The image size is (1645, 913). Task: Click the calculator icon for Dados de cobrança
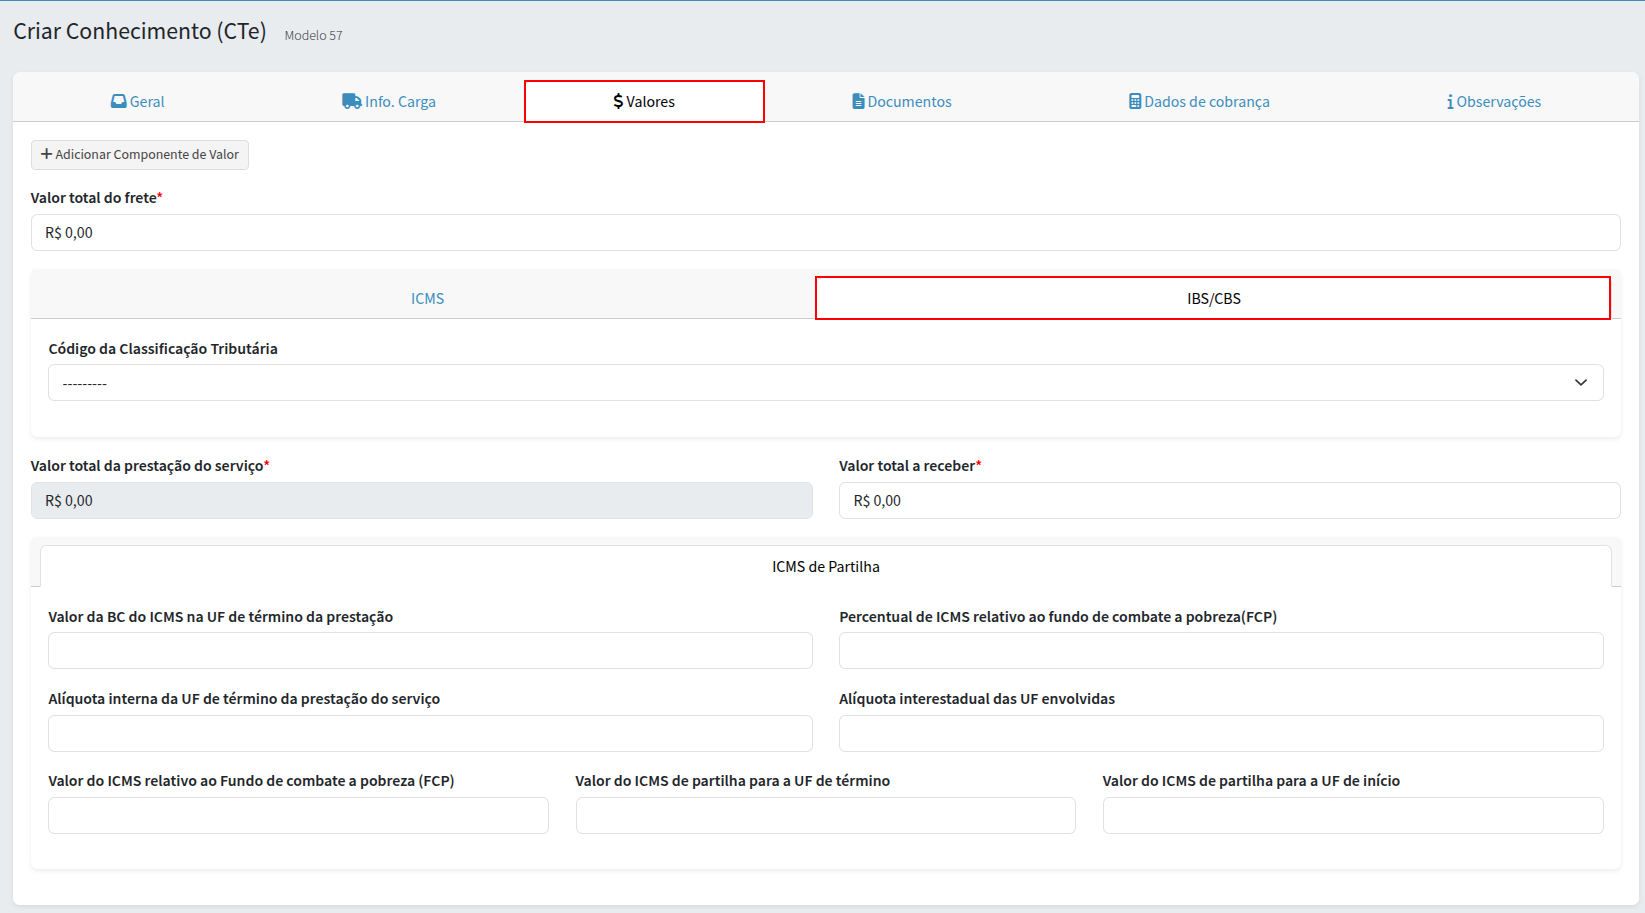(x=1135, y=102)
